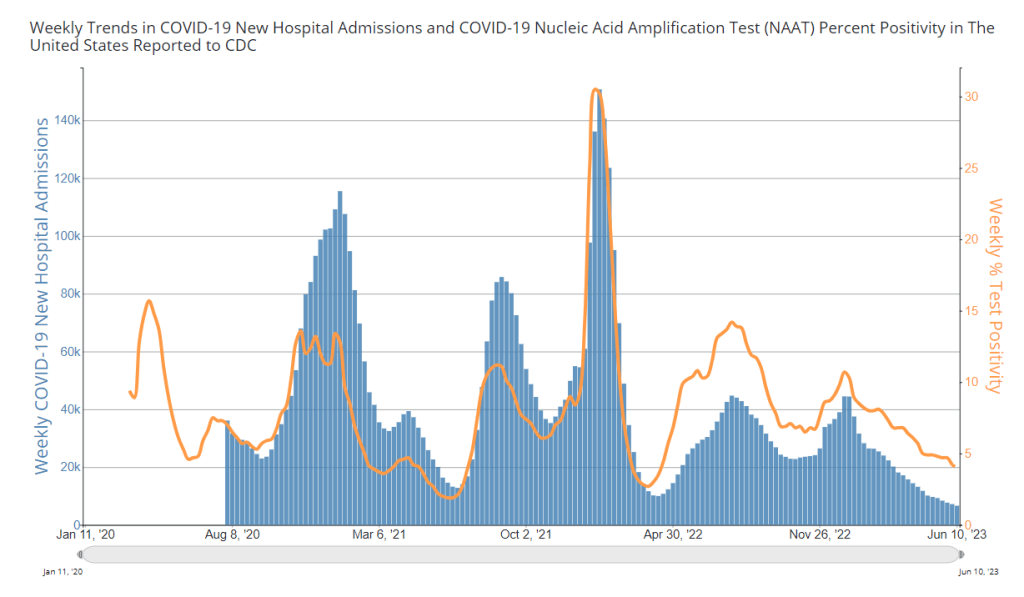Click the right handle of the date range slider
This screenshot has width=1024, height=597.
coord(959,555)
